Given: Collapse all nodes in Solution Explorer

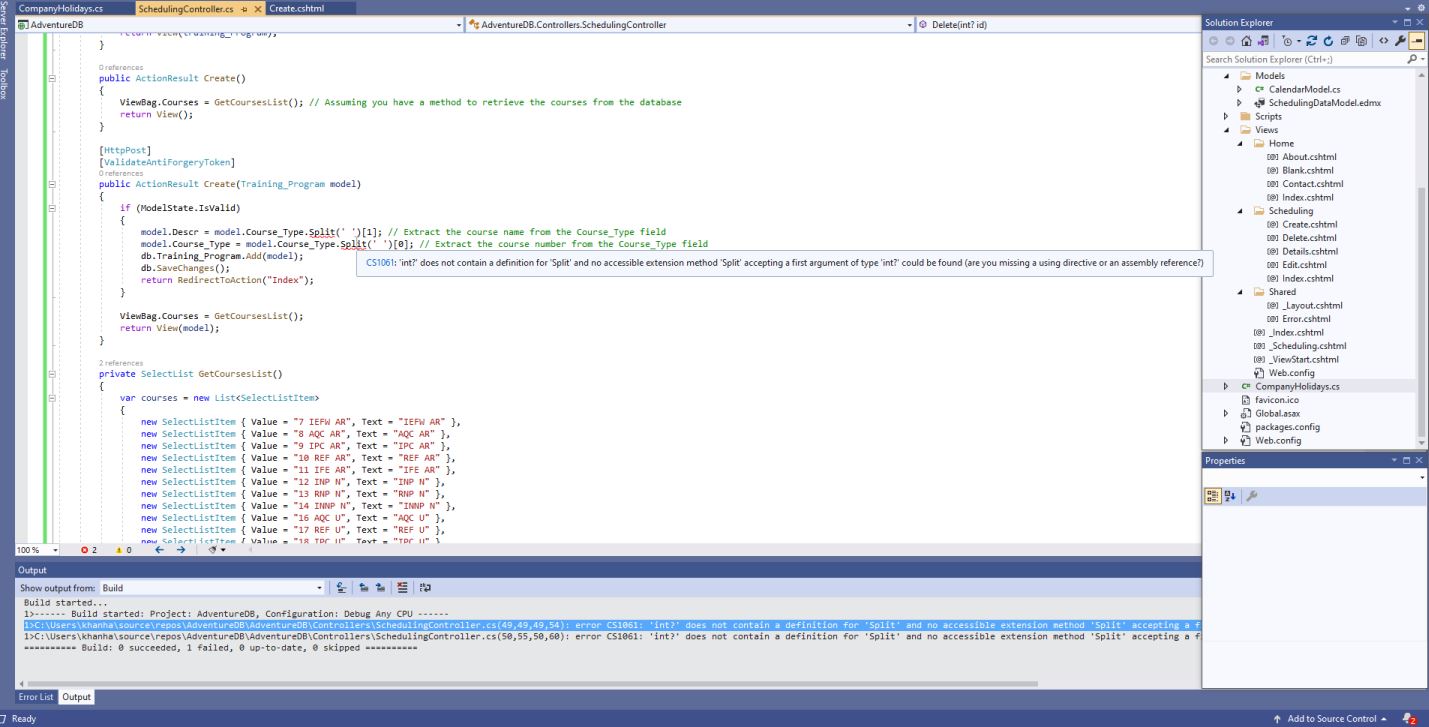Looking at the screenshot, I should pos(1345,41).
